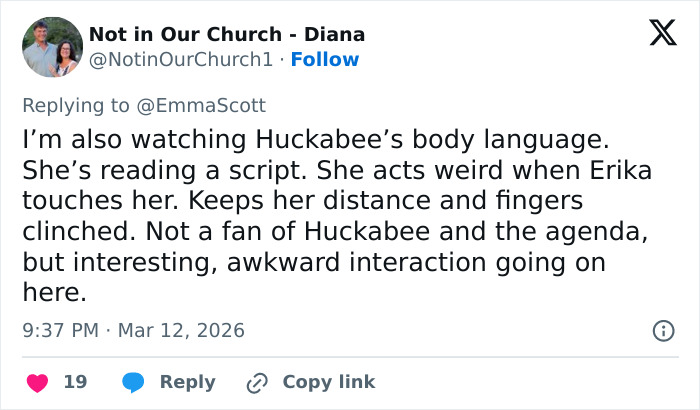Click the "Not in Our Church - Diana" name
The width and height of the screenshot is (700, 410).
point(227,34)
